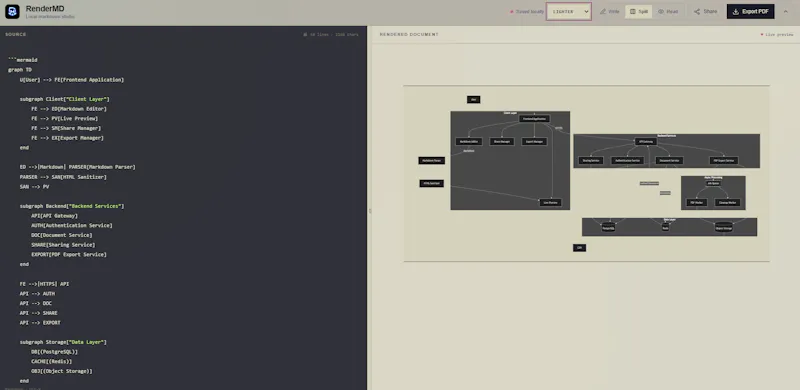
Task: Click the pane splitter handle between editor and preview
Action: [x=370, y=210]
